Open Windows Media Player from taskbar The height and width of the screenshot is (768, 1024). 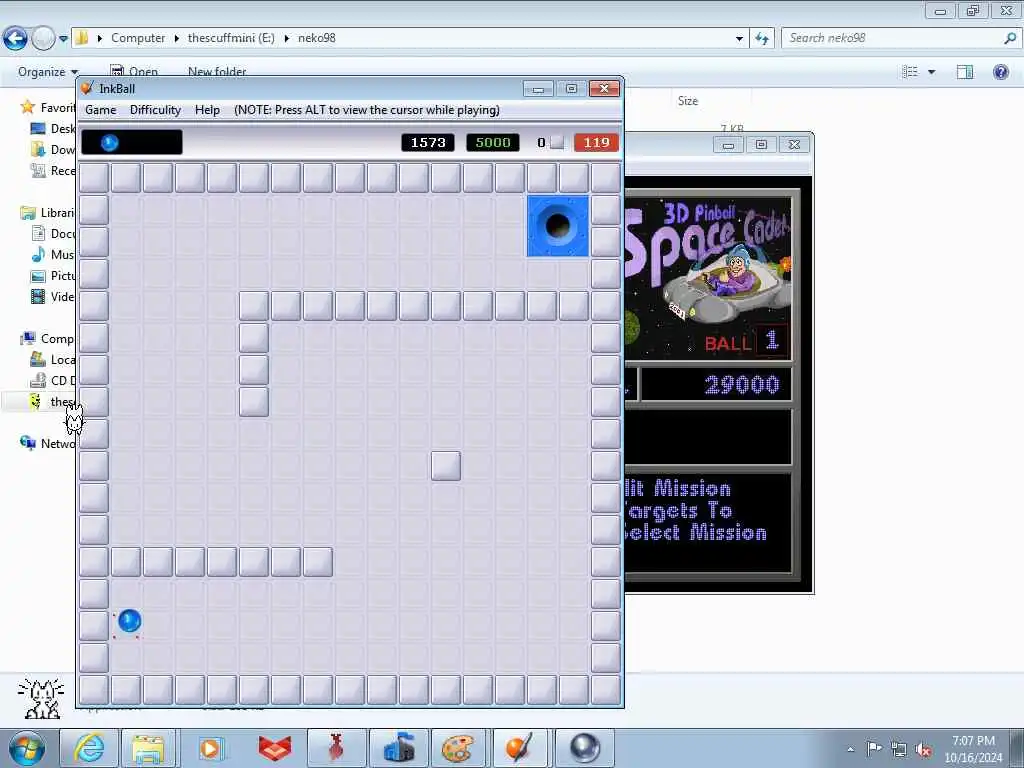pyautogui.click(x=210, y=748)
